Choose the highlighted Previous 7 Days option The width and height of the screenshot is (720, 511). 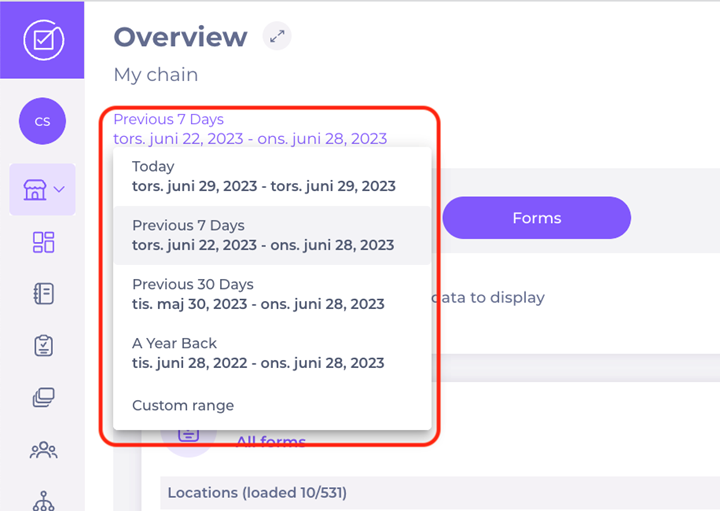(263, 235)
